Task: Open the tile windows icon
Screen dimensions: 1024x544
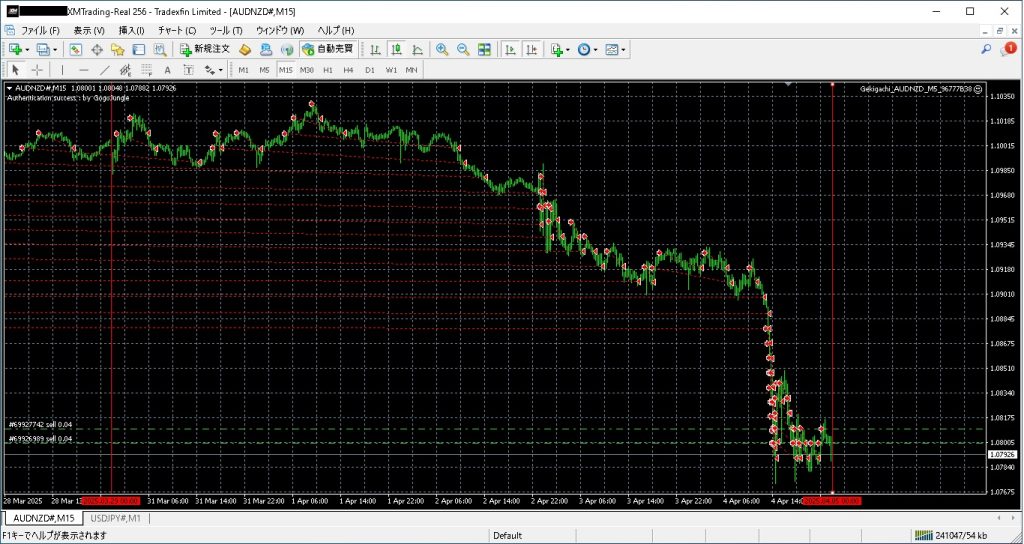Action: [485, 49]
